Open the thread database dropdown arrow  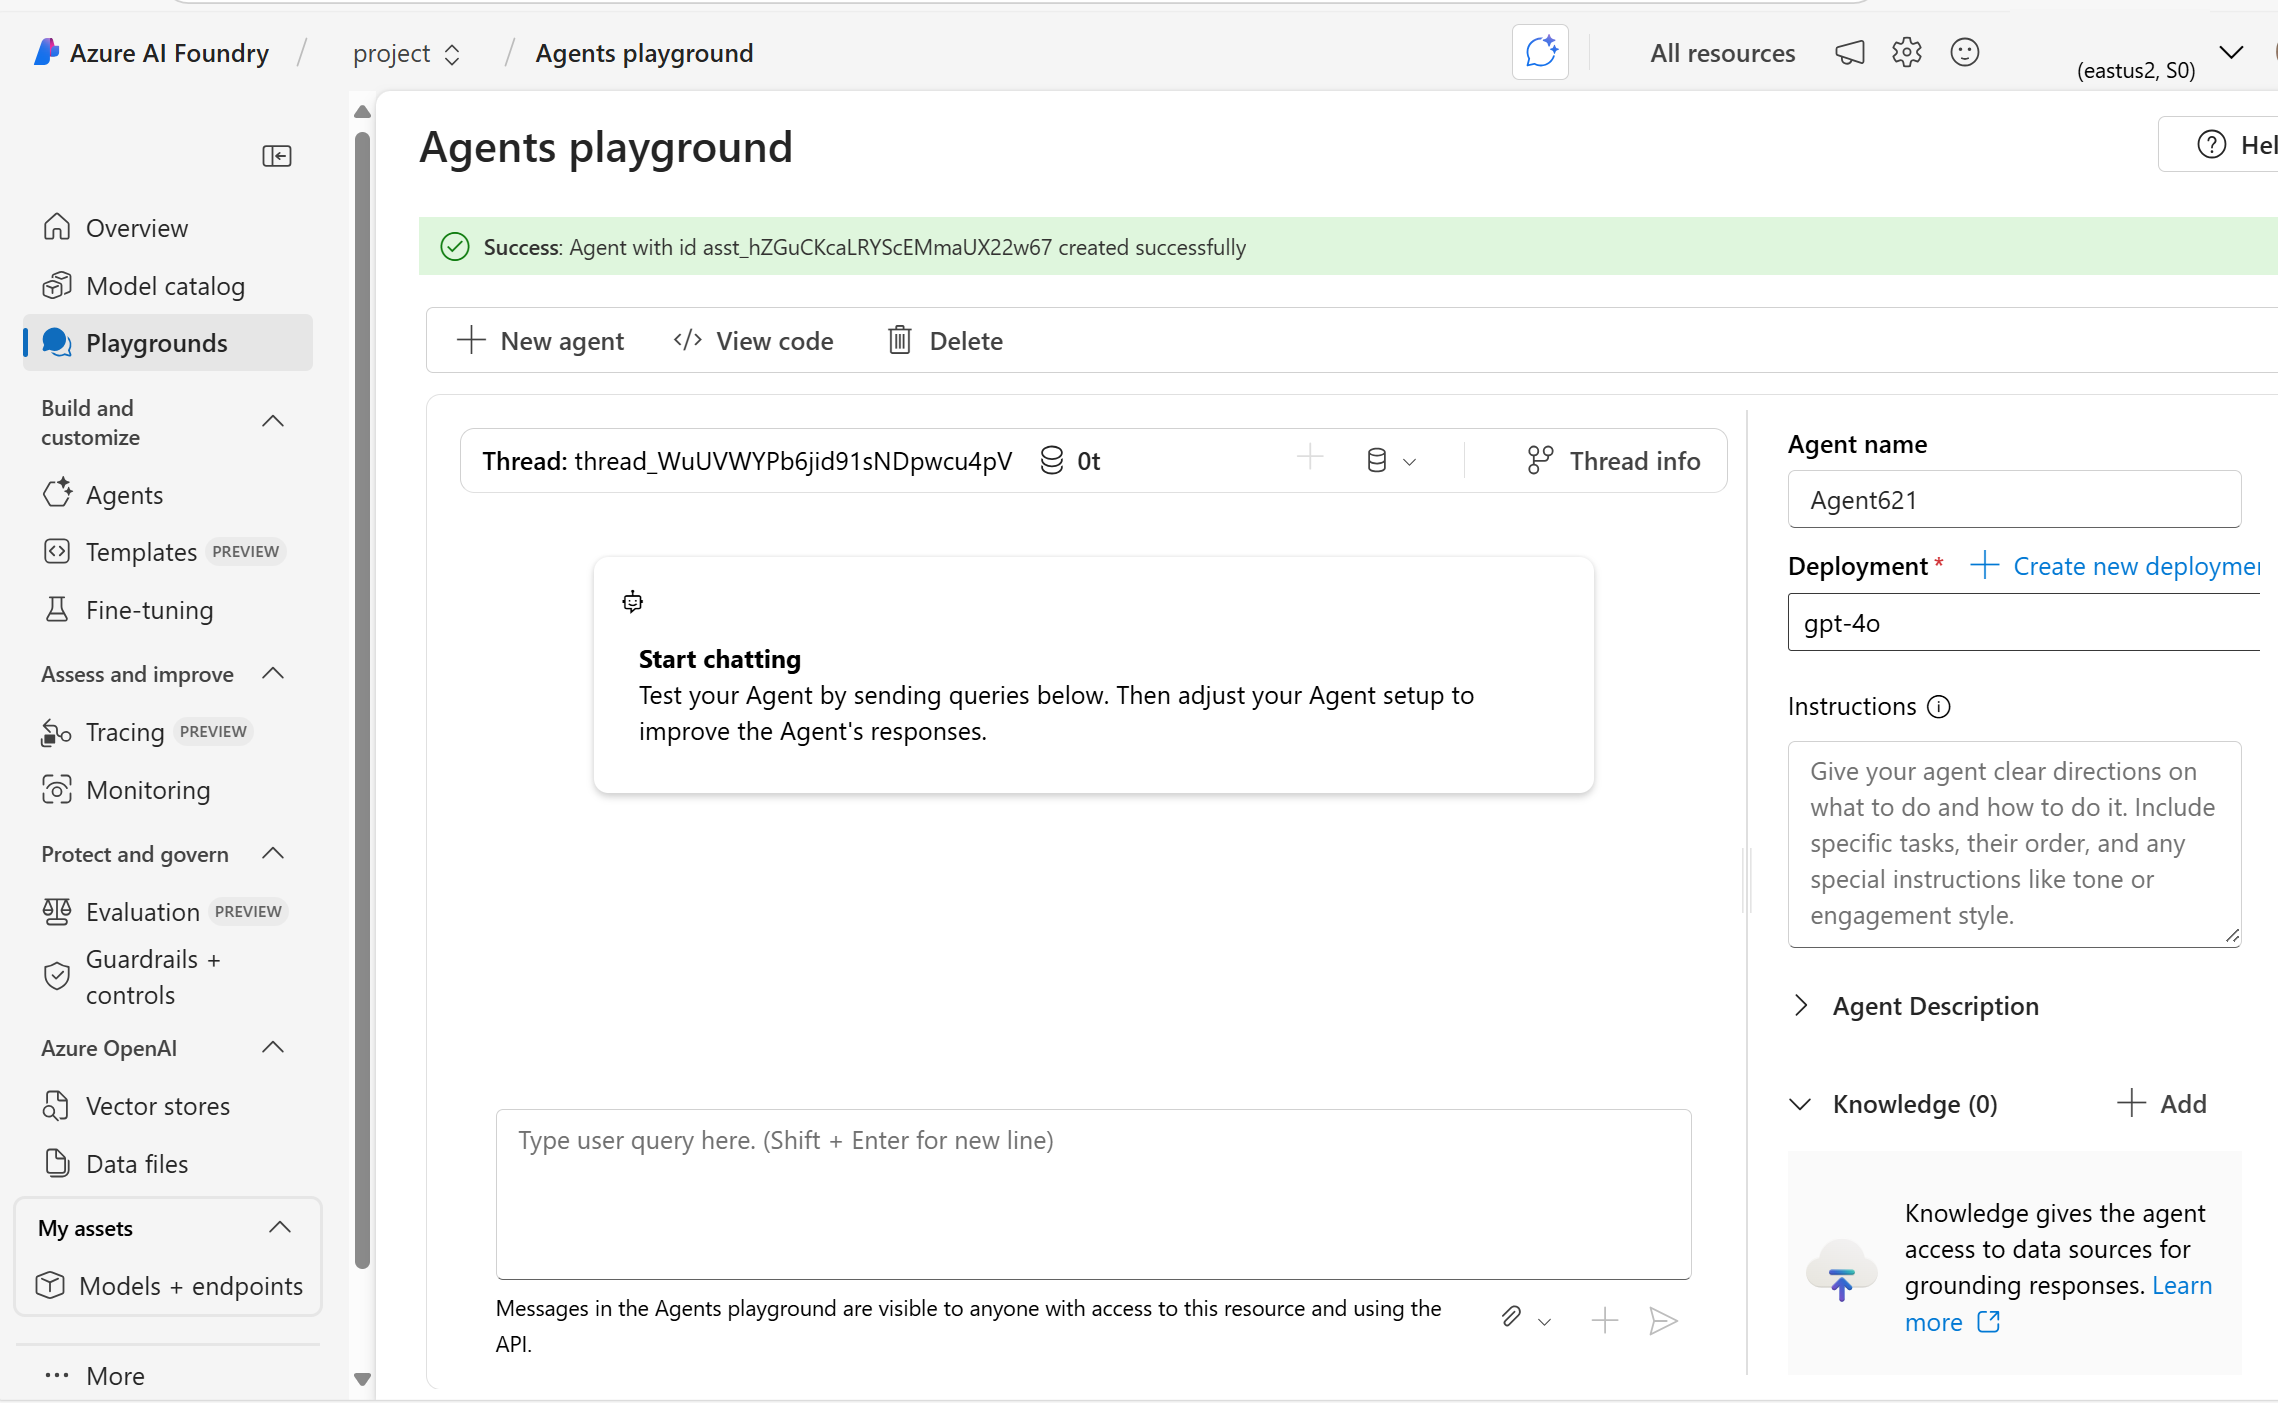click(1409, 462)
